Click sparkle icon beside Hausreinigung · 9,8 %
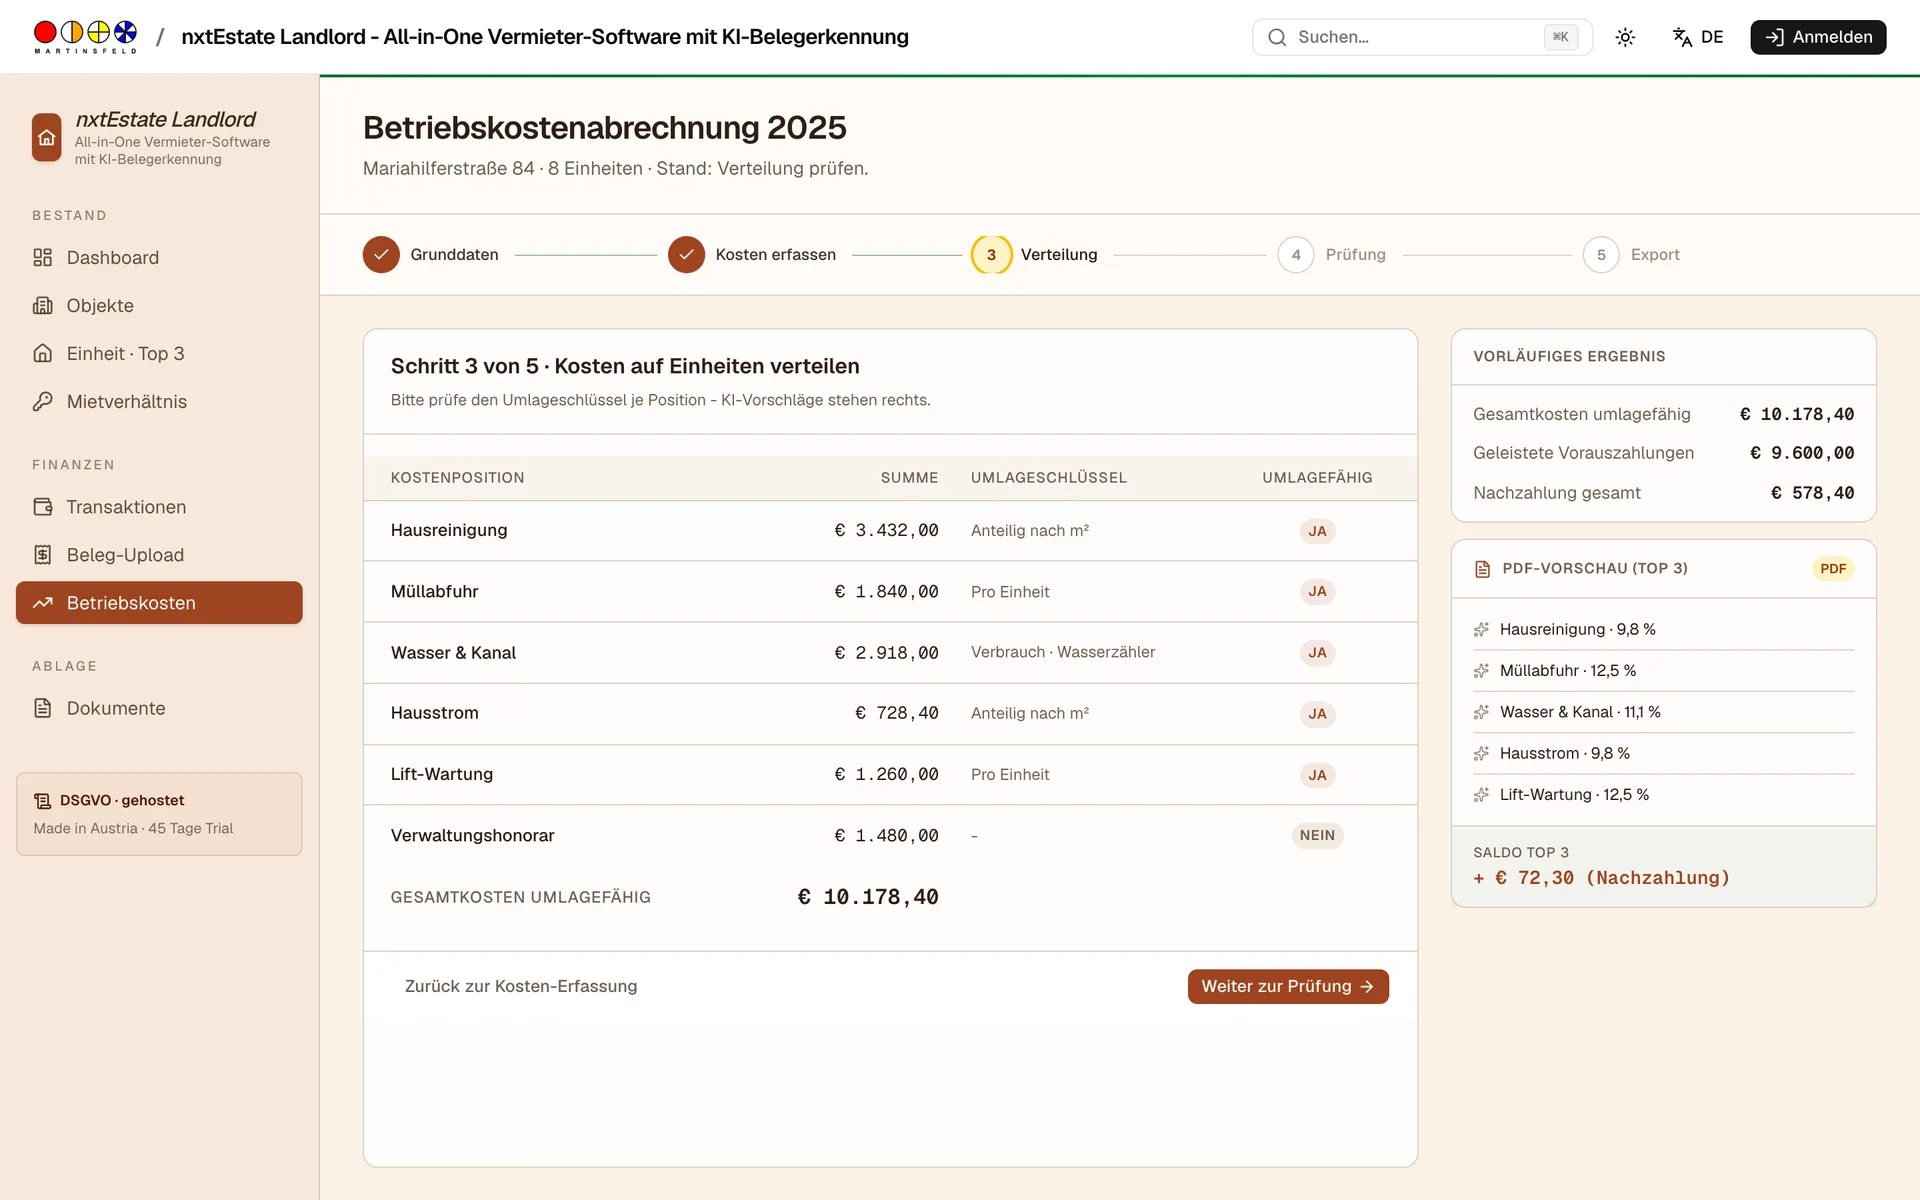 [x=1481, y=630]
